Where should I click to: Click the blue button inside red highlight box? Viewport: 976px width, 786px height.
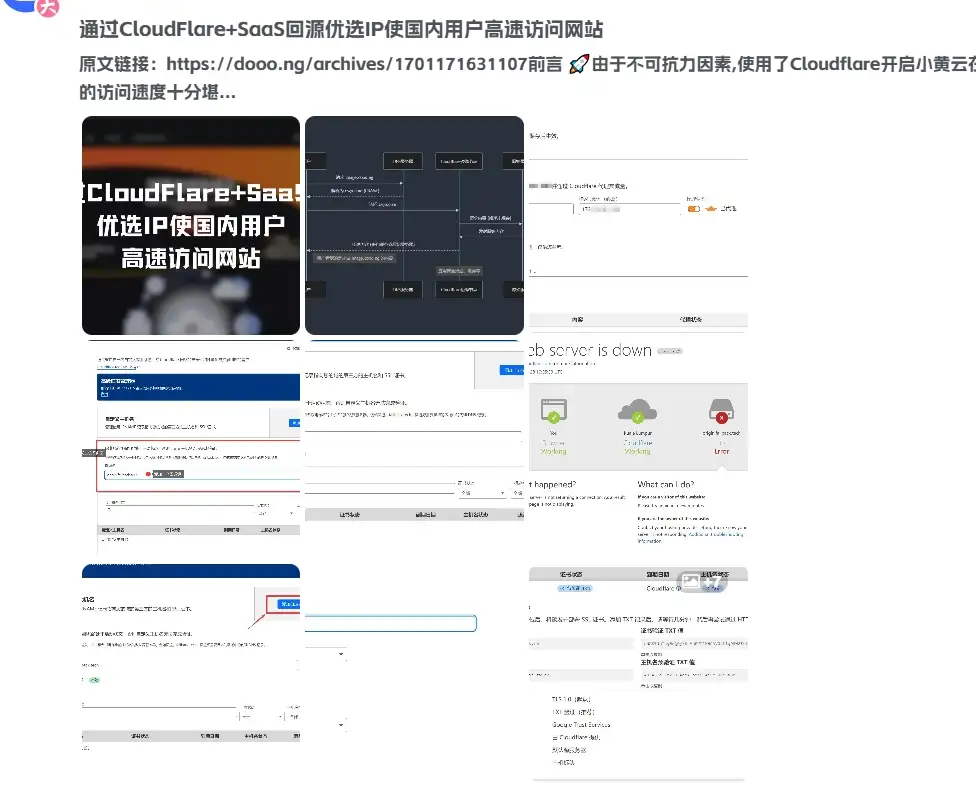pyautogui.click(x=289, y=605)
